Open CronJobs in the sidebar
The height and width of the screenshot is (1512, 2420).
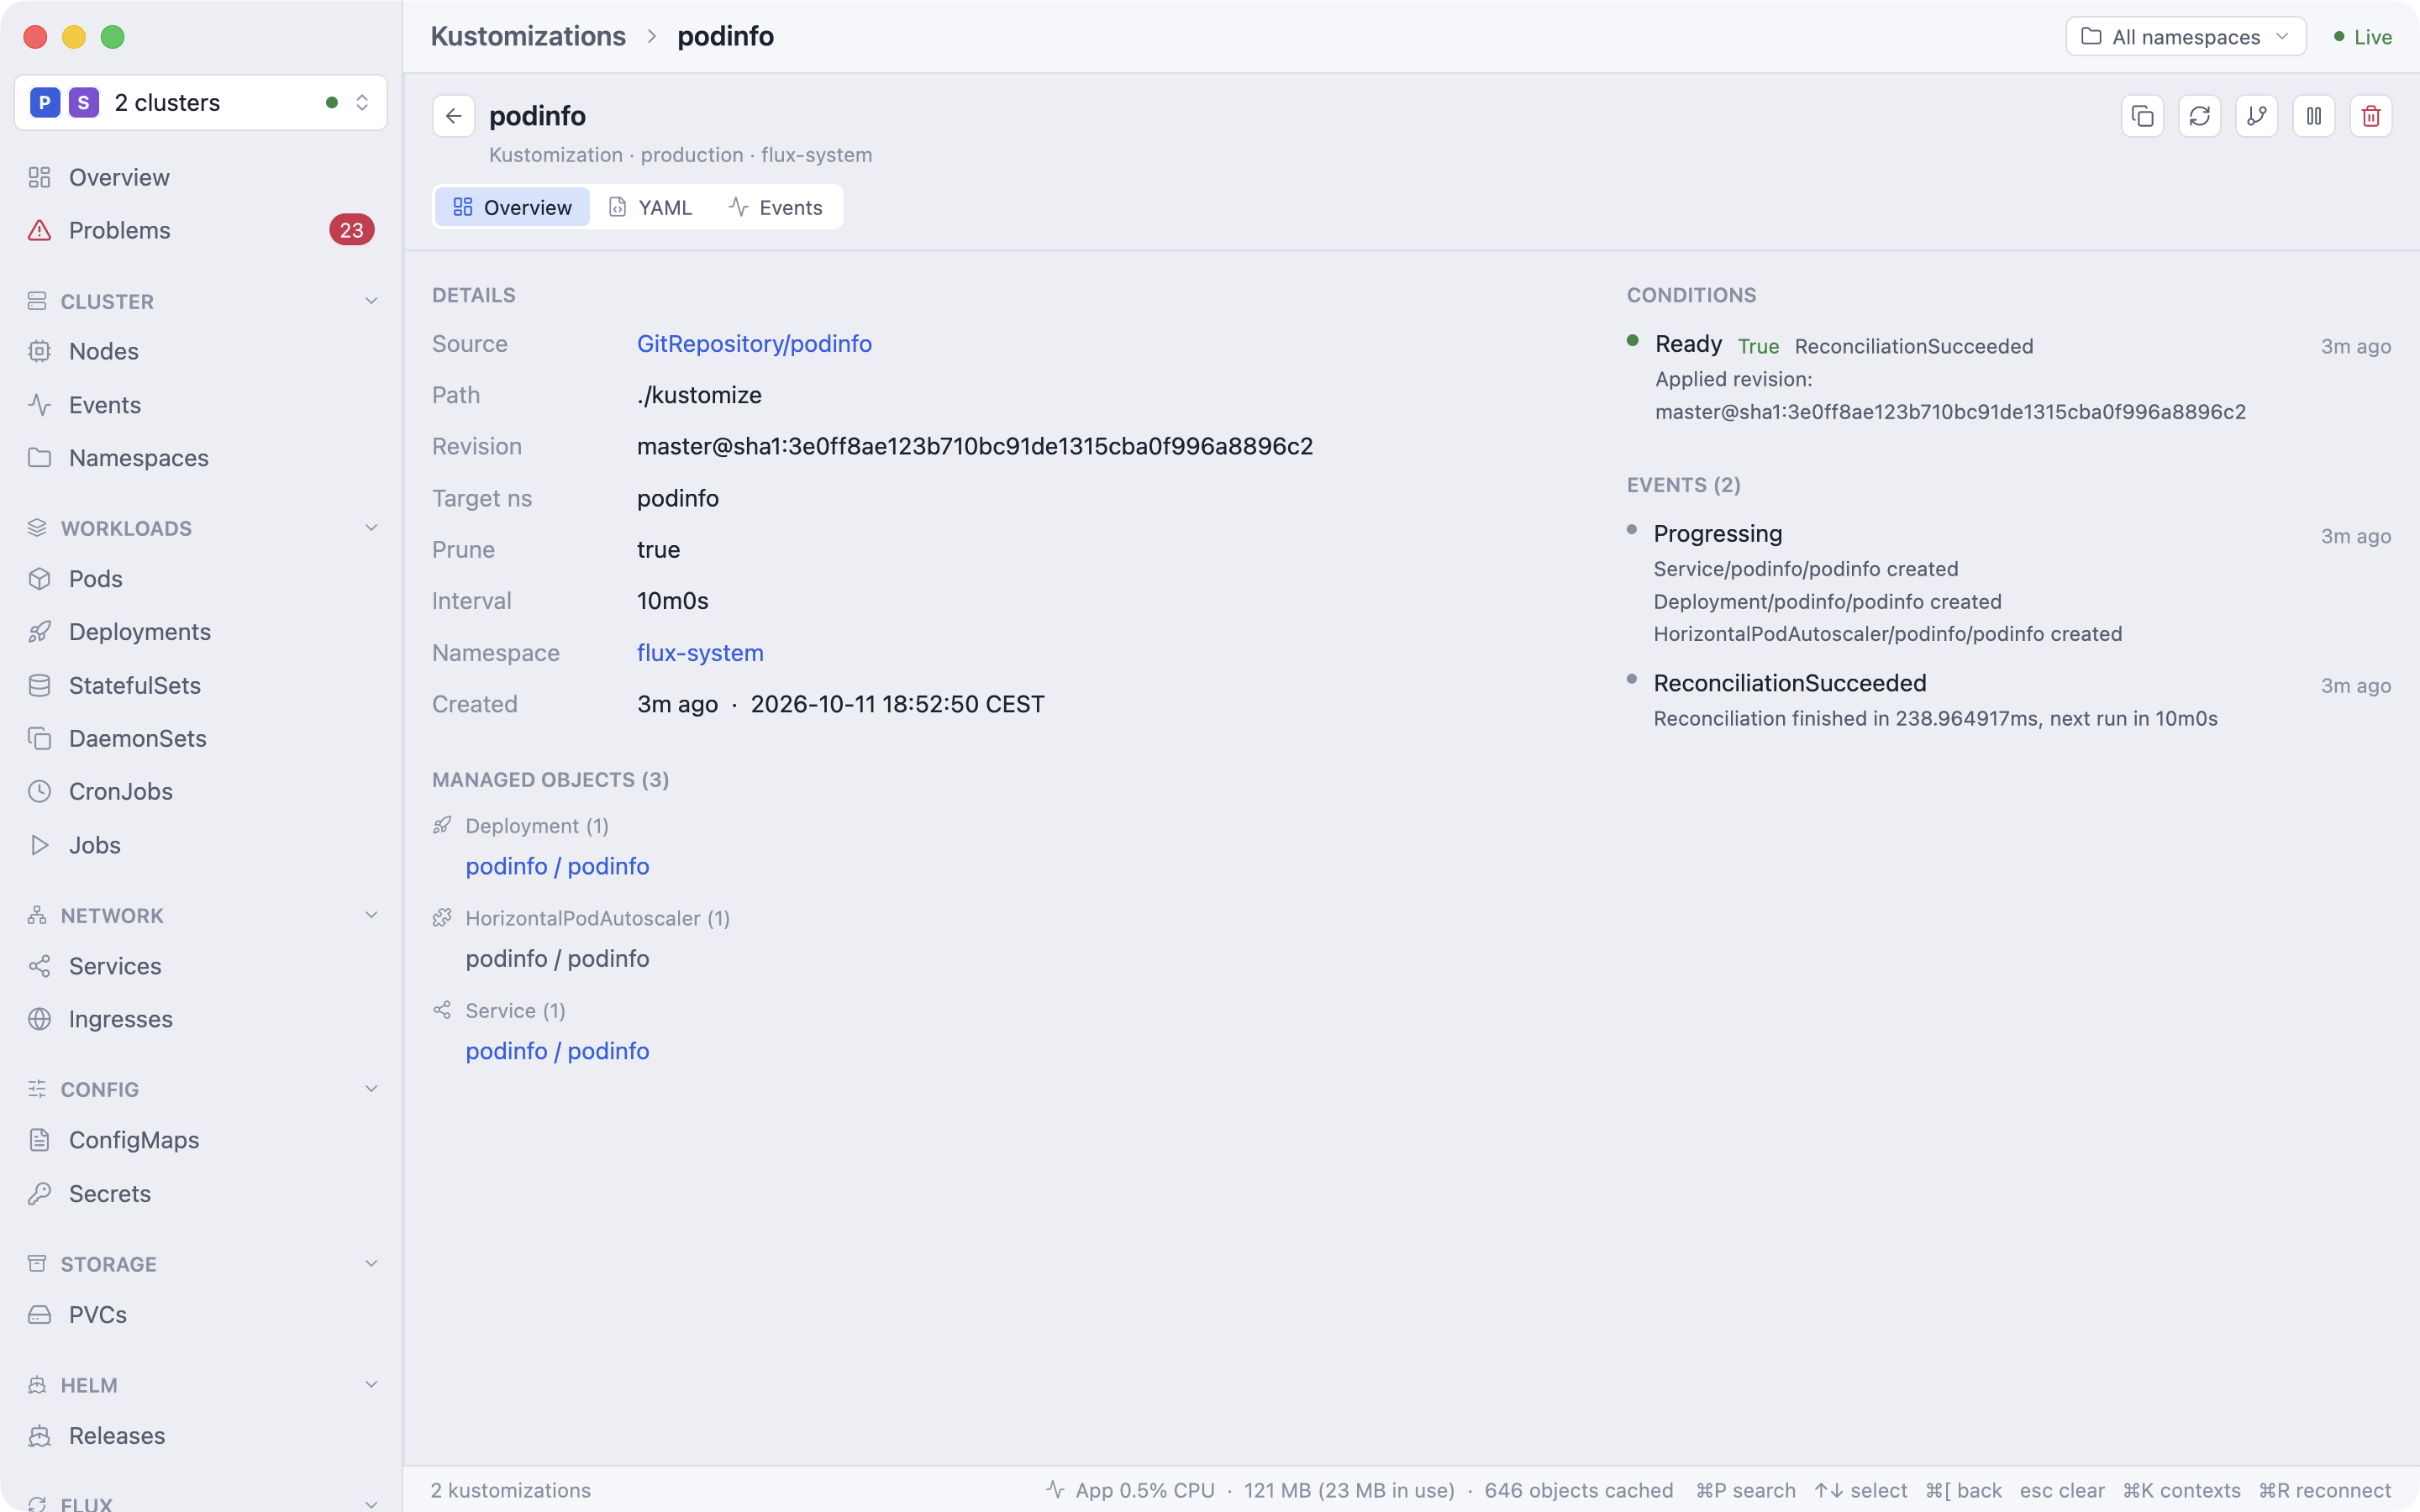point(200,791)
